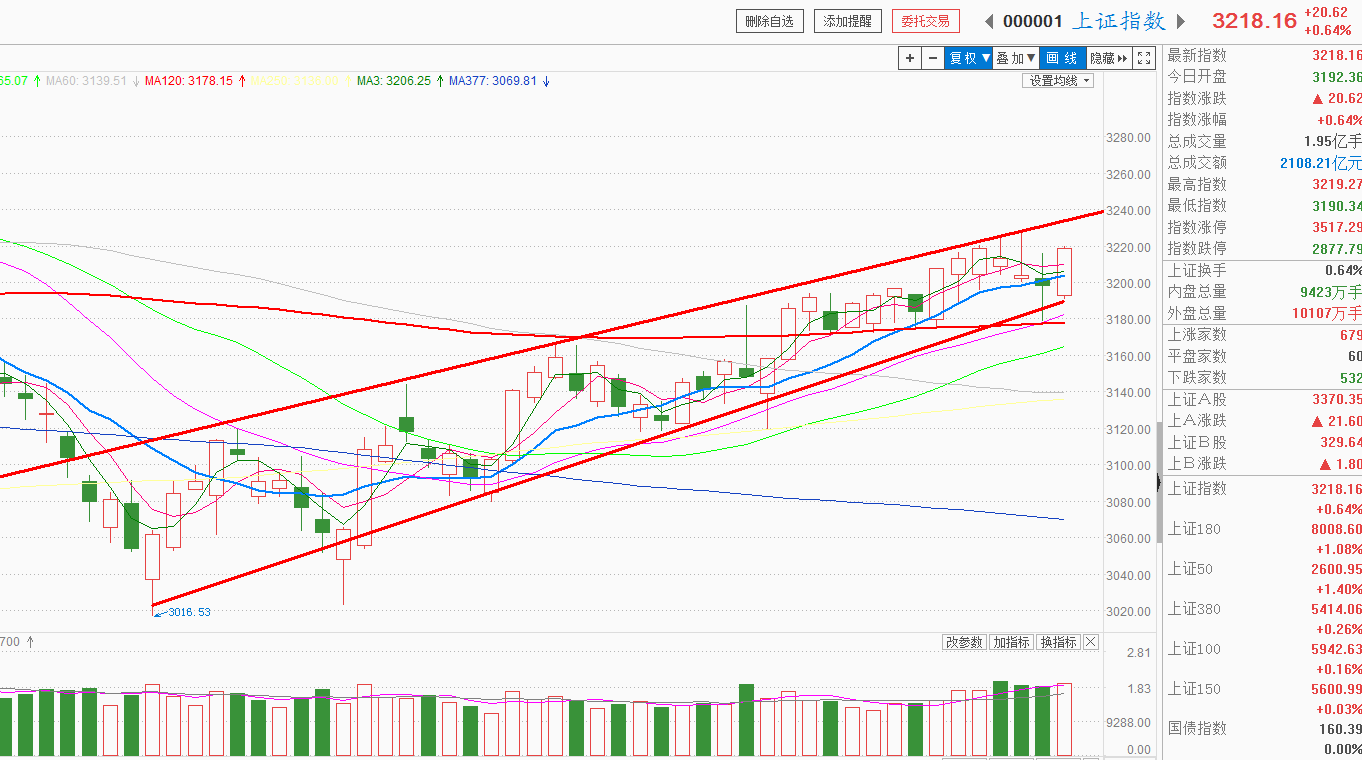Click 上证A股 row label
The image size is (1362, 760).
click(1197, 399)
